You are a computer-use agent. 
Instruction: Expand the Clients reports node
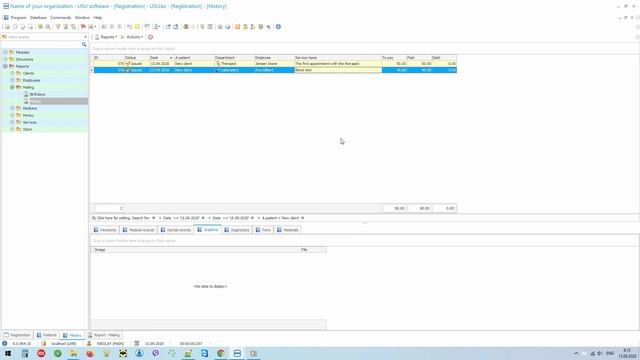pos(12,73)
